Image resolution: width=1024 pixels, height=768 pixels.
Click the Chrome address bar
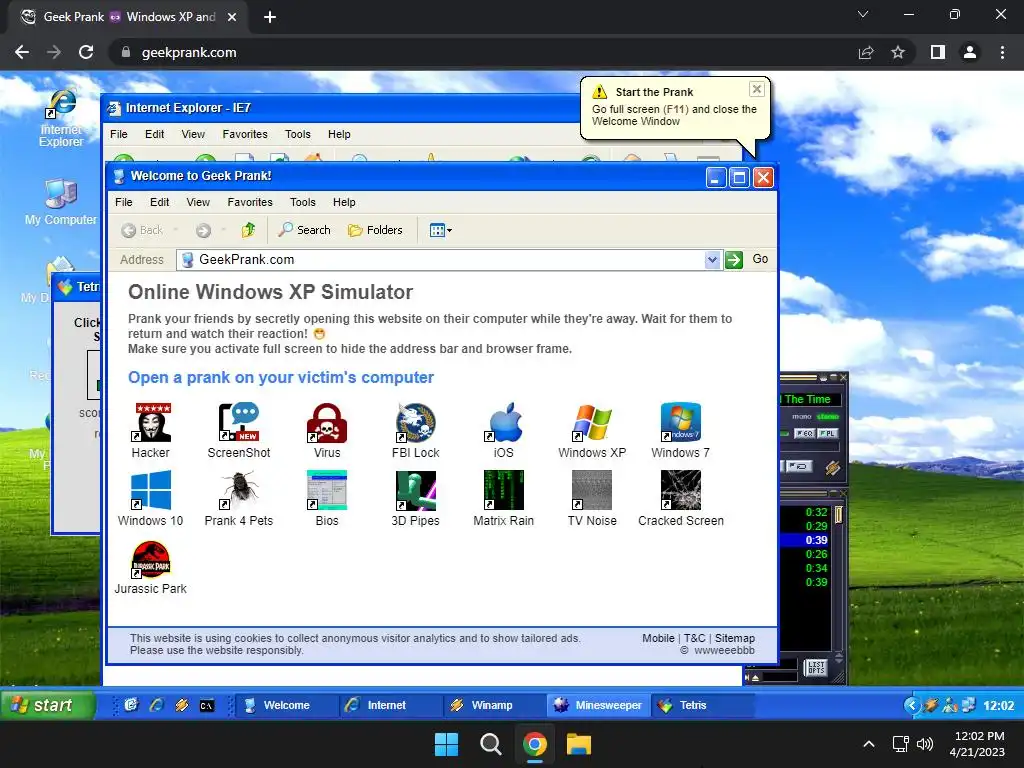coord(483,52)
